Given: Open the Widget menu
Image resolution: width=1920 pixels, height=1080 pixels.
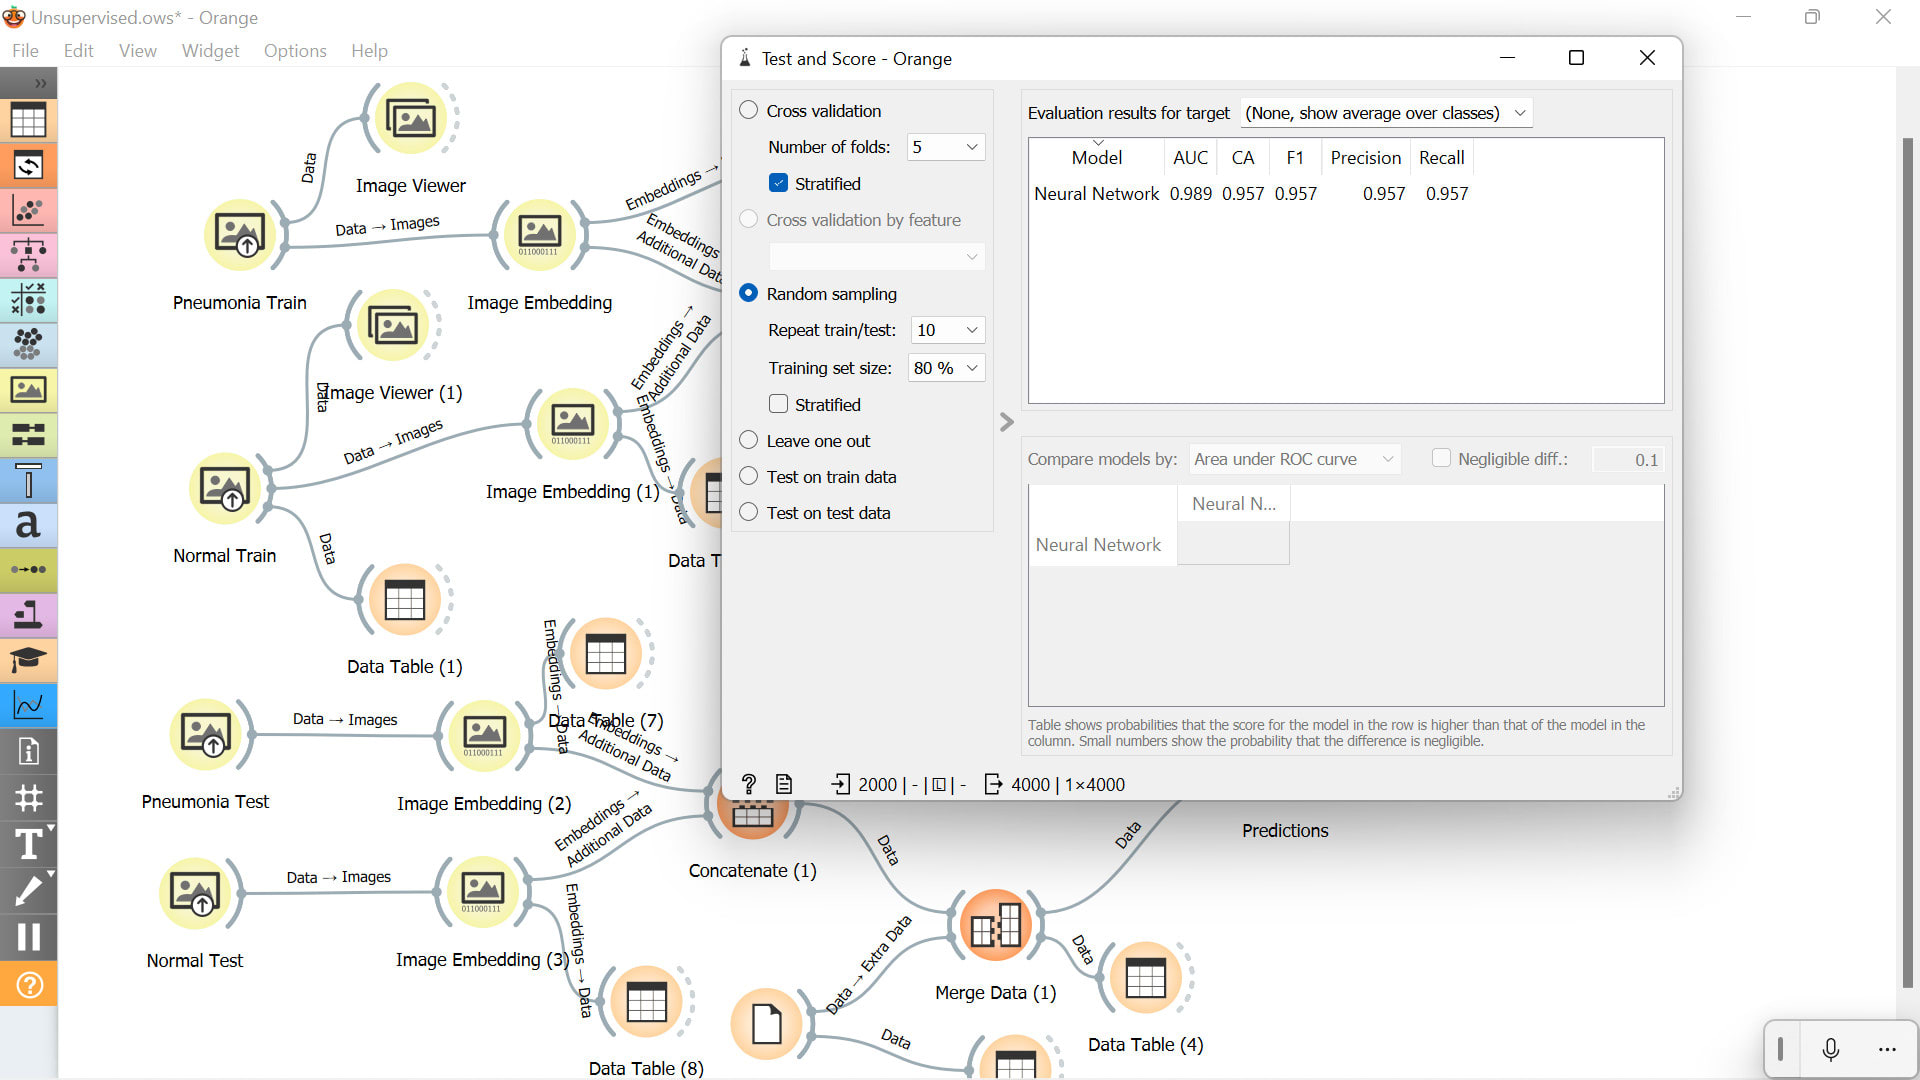Looking at the screenshot, I should [210, 51].
